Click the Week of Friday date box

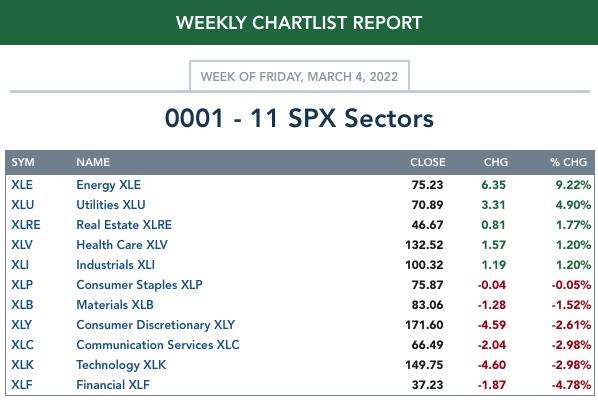[299, 76]
